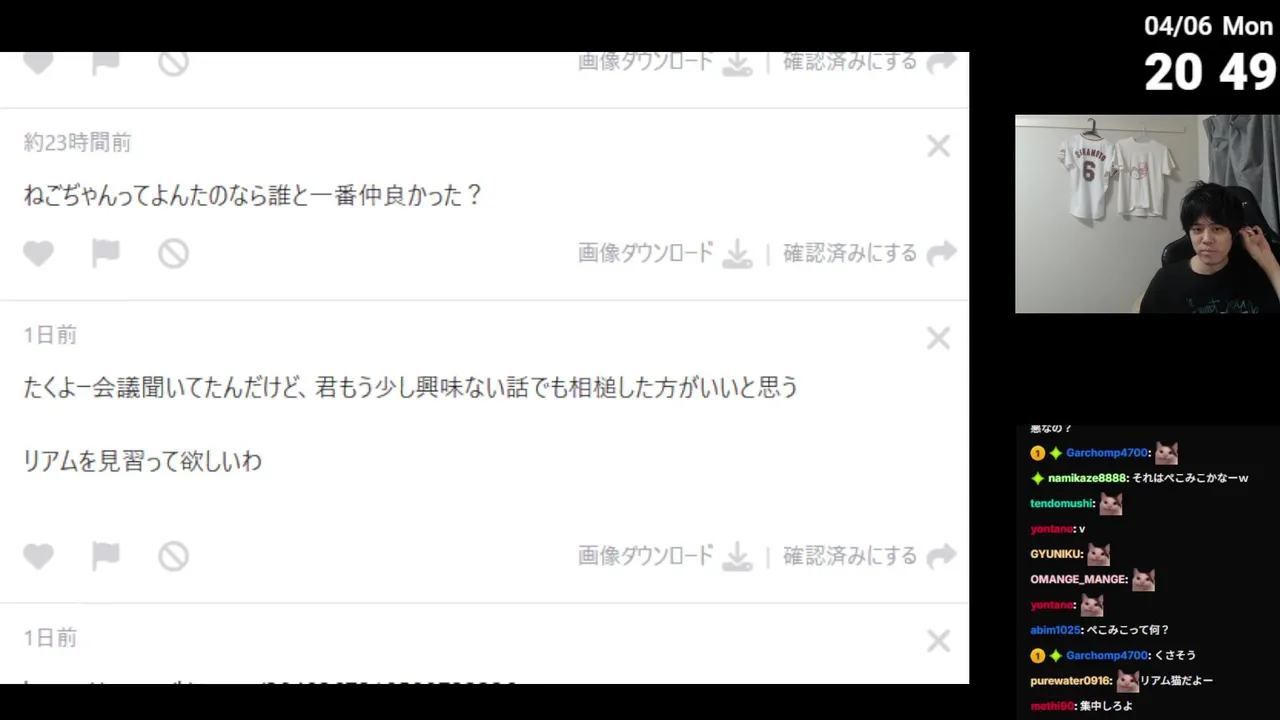1280x720 pixels.
Task: Report the たくよー会議 message with flag
Action: click(105, 556)
